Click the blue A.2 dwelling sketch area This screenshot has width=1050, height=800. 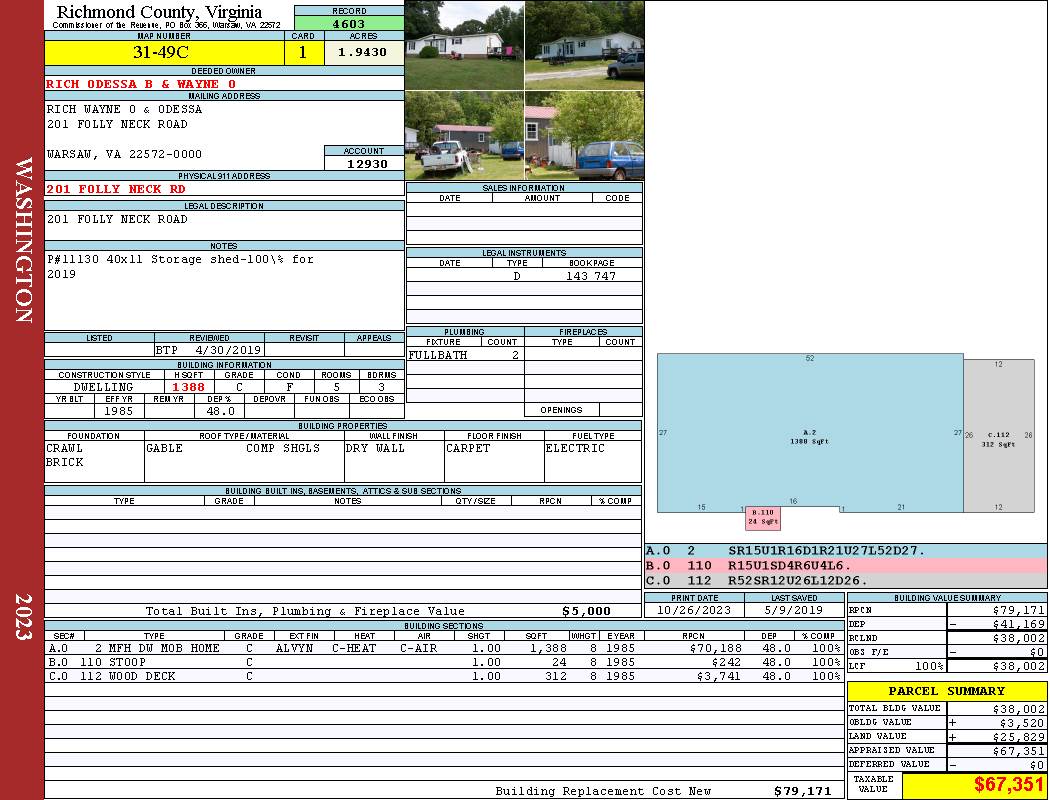(810, 430)
